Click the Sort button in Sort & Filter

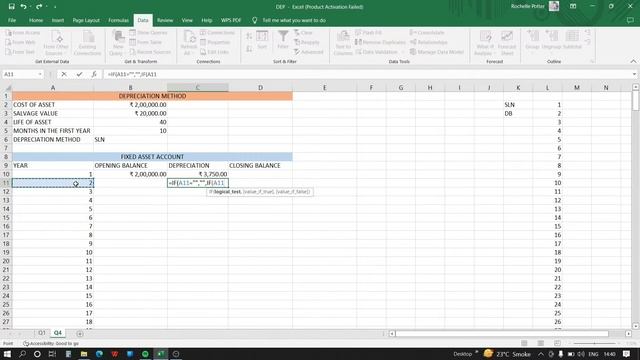[262, 40]
